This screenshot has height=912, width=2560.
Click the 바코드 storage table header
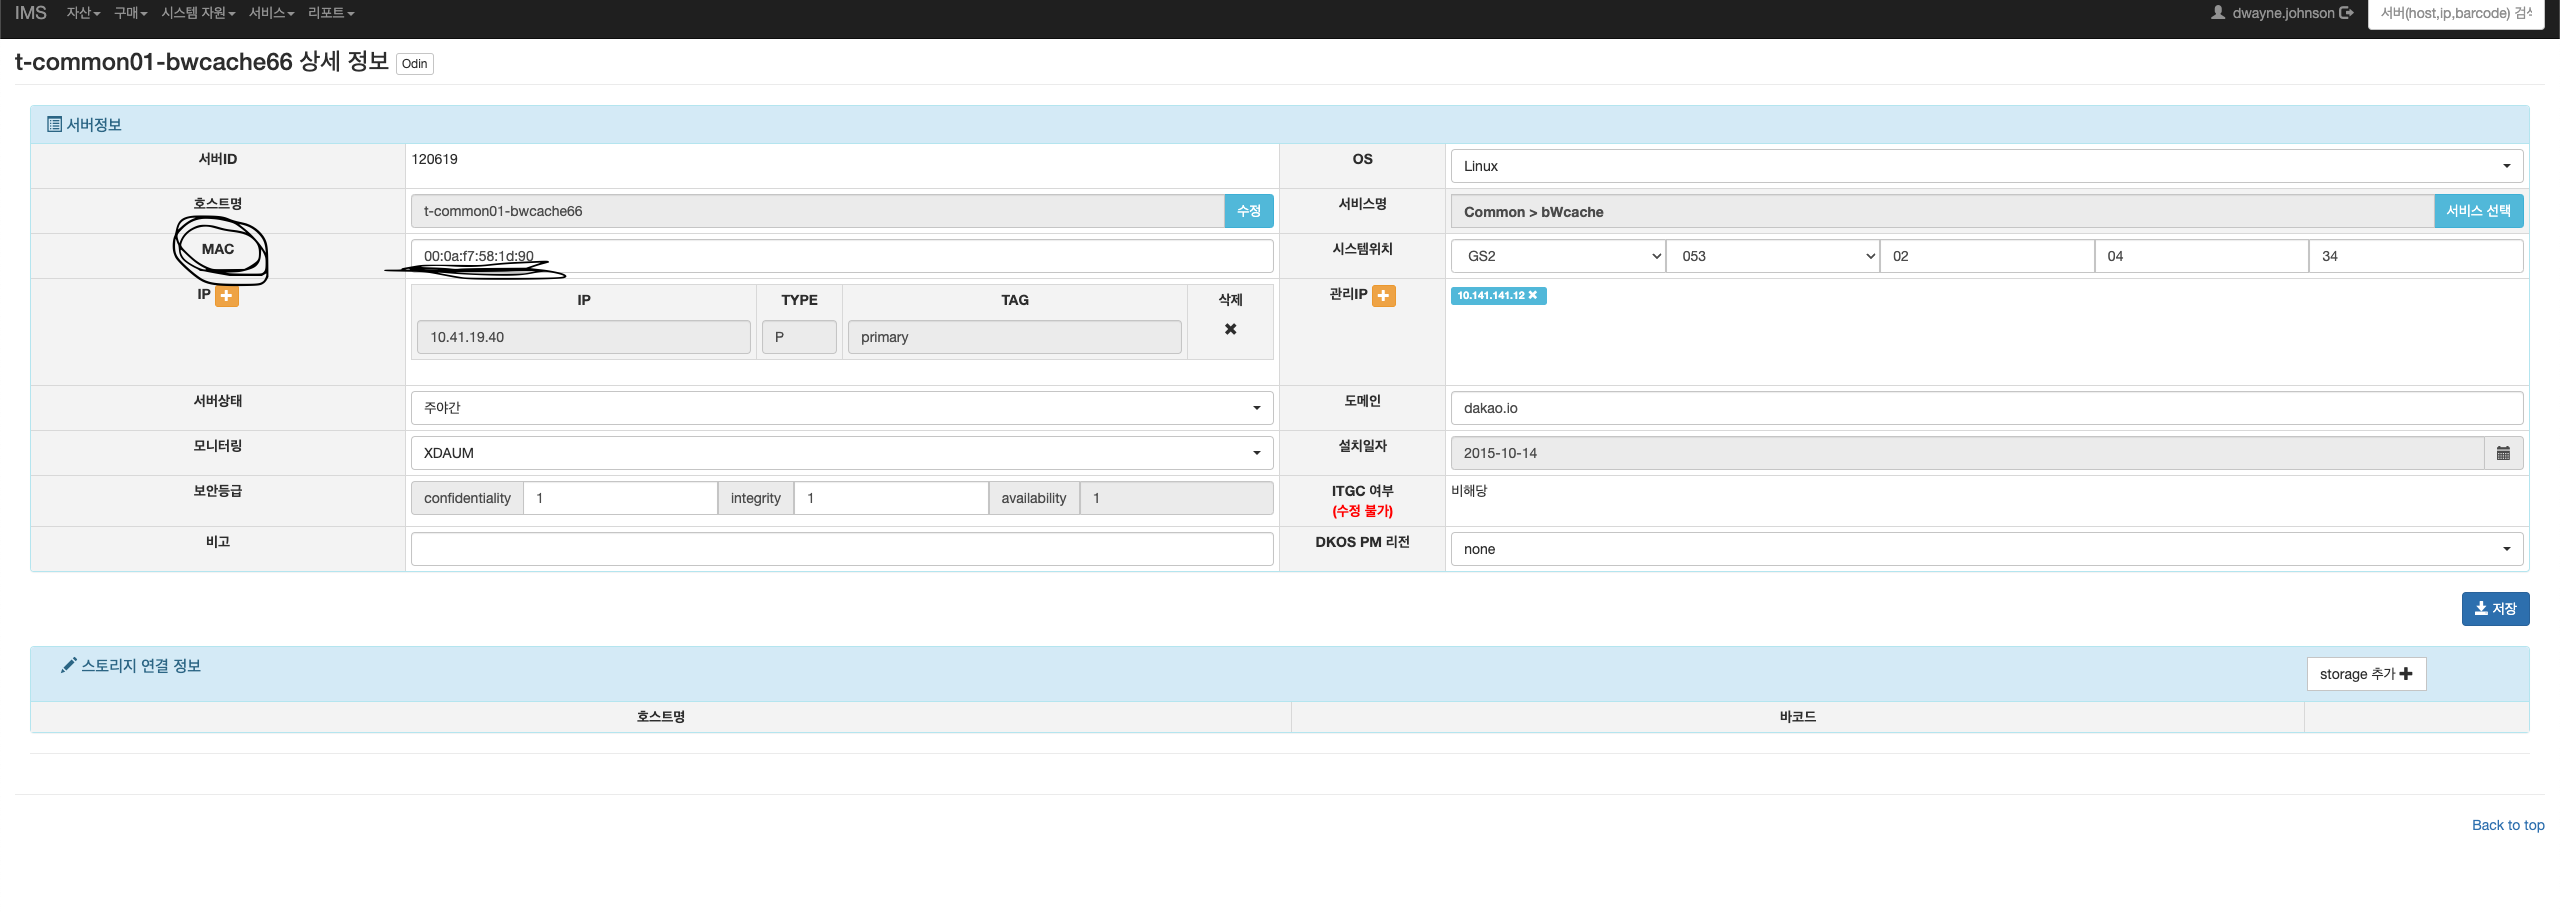1798,717
